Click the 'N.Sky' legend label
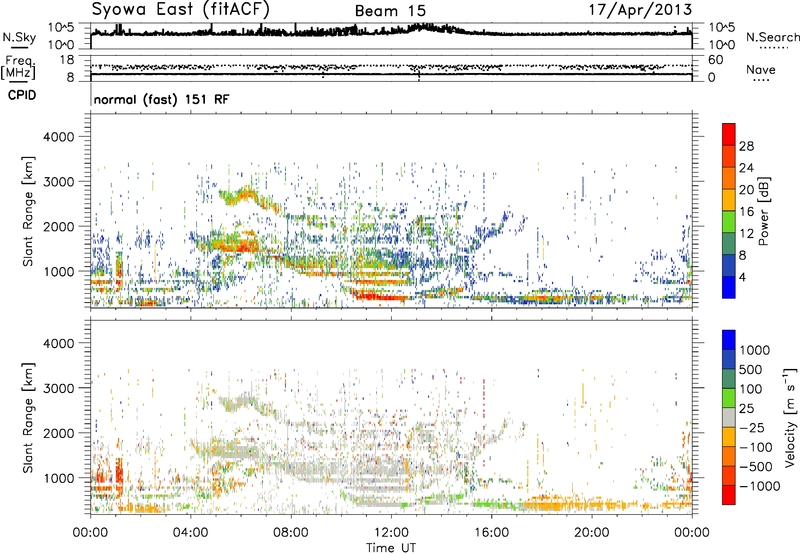 (19, 37)
